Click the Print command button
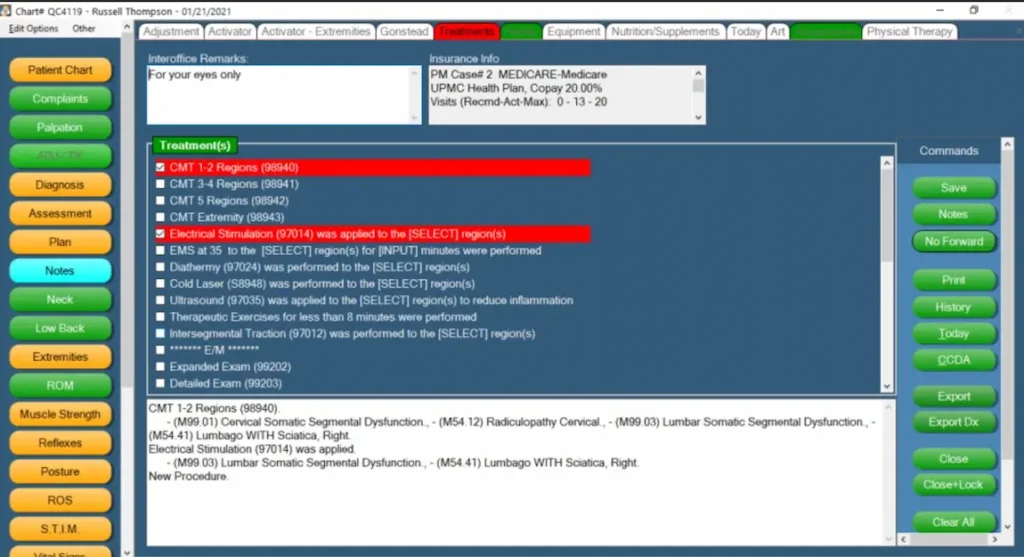Viewport: 1024px width, 557px height. (953, 280)
